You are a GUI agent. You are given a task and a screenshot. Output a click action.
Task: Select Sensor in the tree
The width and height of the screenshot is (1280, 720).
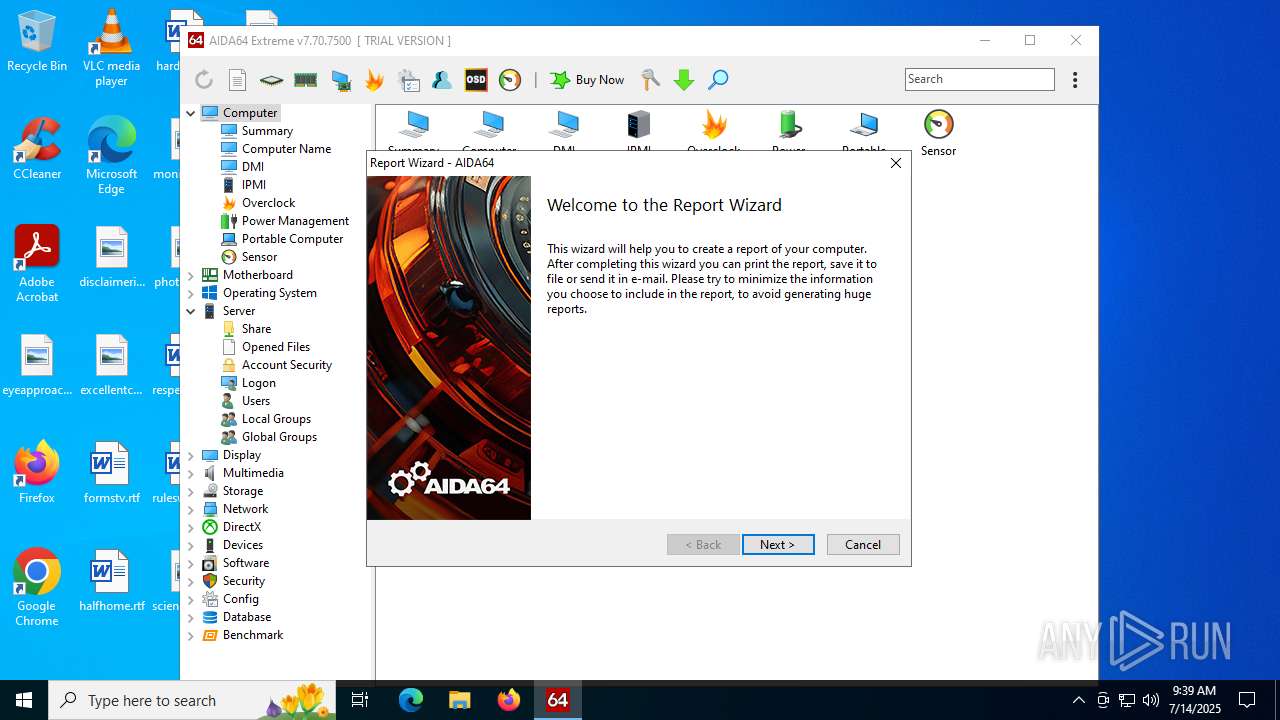[259, 257]
